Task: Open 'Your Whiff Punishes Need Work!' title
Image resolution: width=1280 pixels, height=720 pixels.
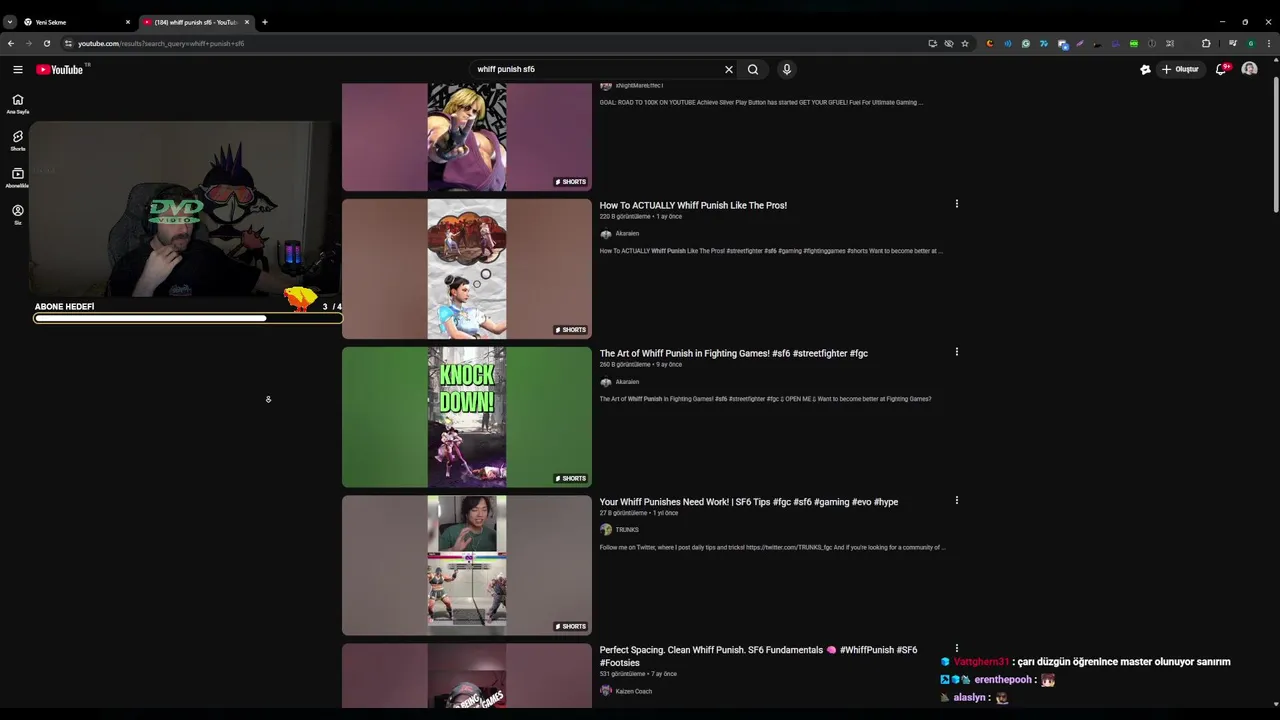Action: 749,502
